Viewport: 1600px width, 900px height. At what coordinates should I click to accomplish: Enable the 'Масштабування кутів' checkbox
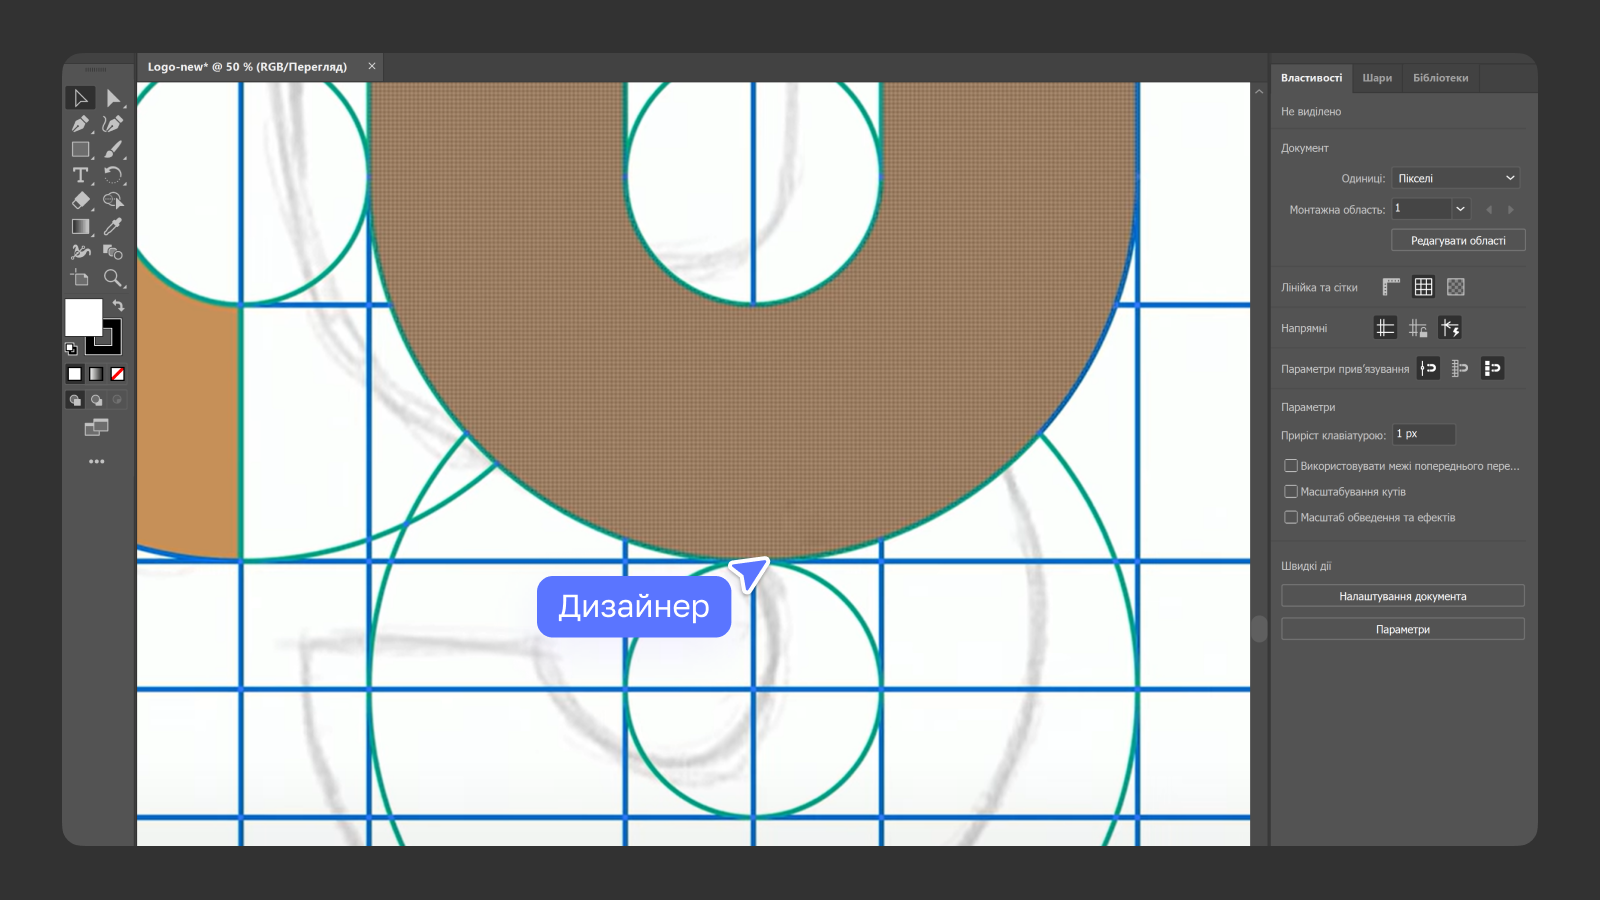coord(1291,491)
